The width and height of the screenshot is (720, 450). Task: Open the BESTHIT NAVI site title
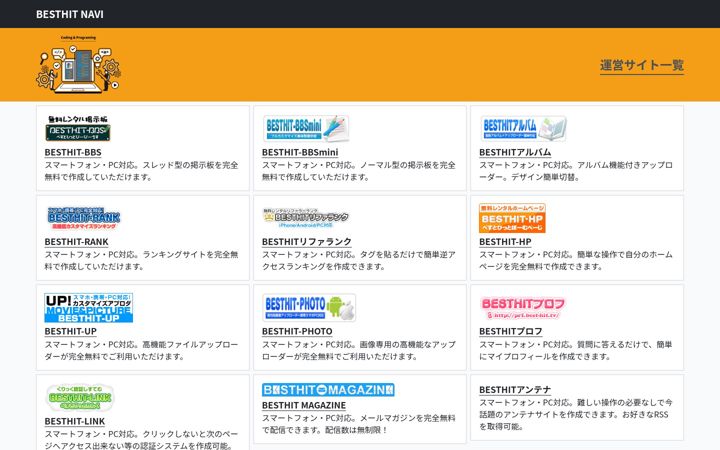click(70, 14)
